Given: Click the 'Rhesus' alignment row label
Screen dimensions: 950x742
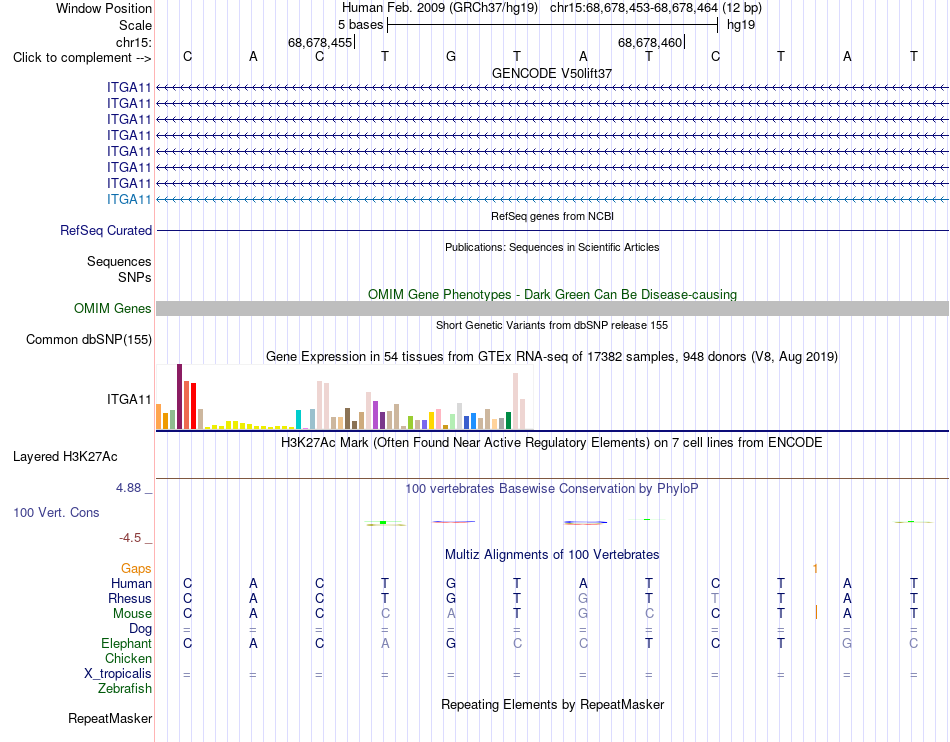Looking at the screenshot, I should [x=130, y=599].
